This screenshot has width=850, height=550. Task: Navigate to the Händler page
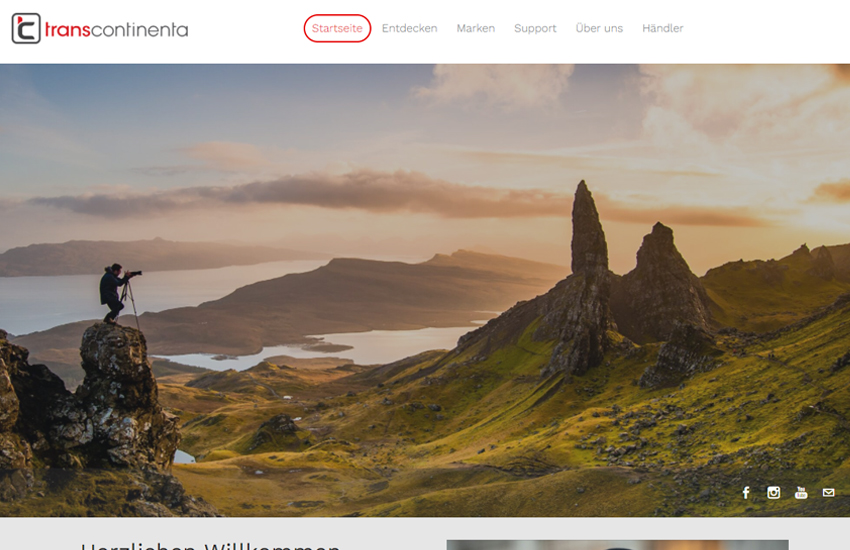(x=662, y=28)
